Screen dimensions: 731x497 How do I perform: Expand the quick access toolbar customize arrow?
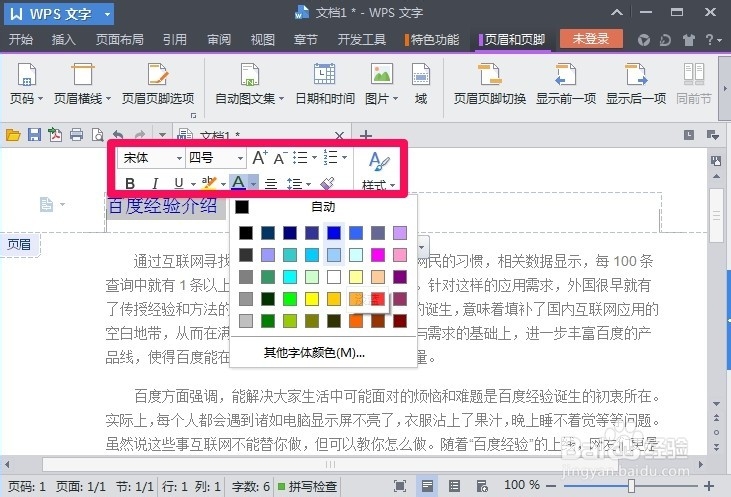162,136
